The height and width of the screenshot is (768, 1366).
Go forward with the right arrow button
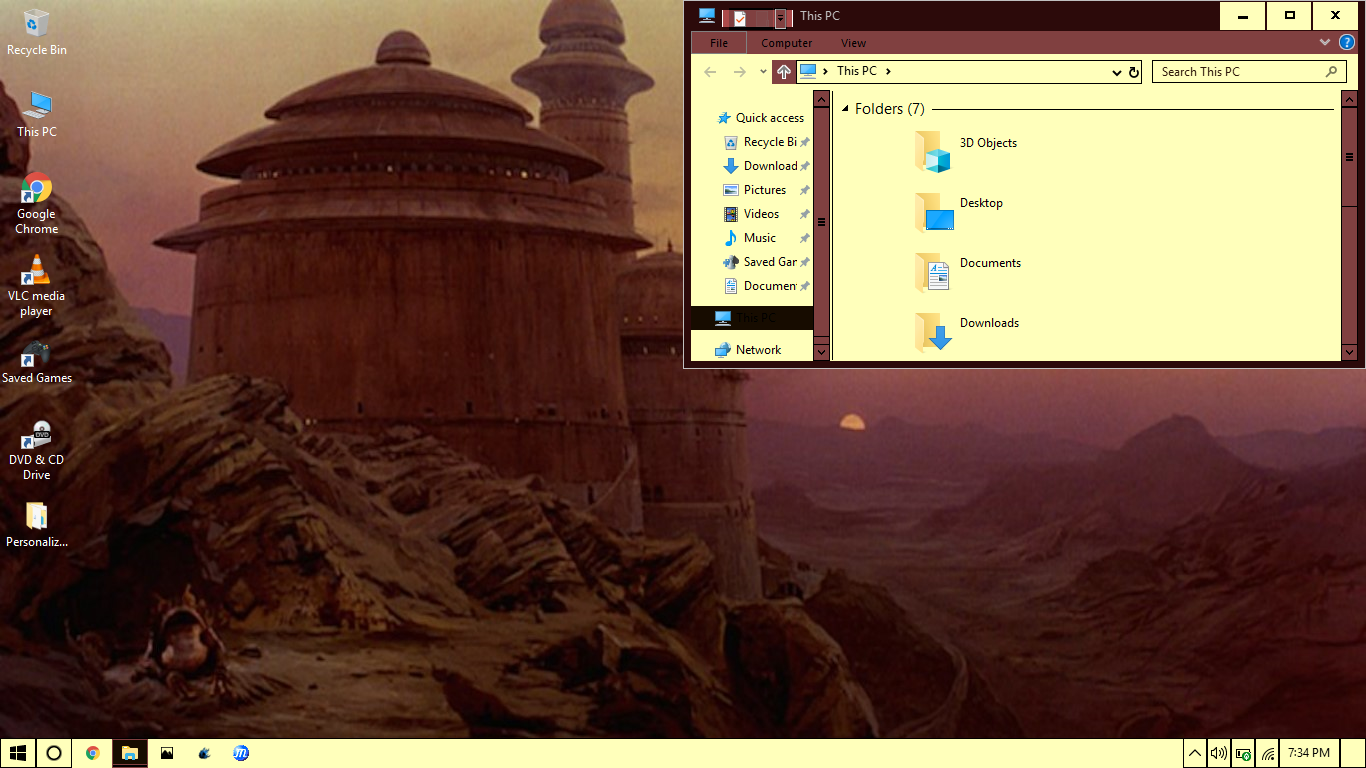click(x=740, y=72)
